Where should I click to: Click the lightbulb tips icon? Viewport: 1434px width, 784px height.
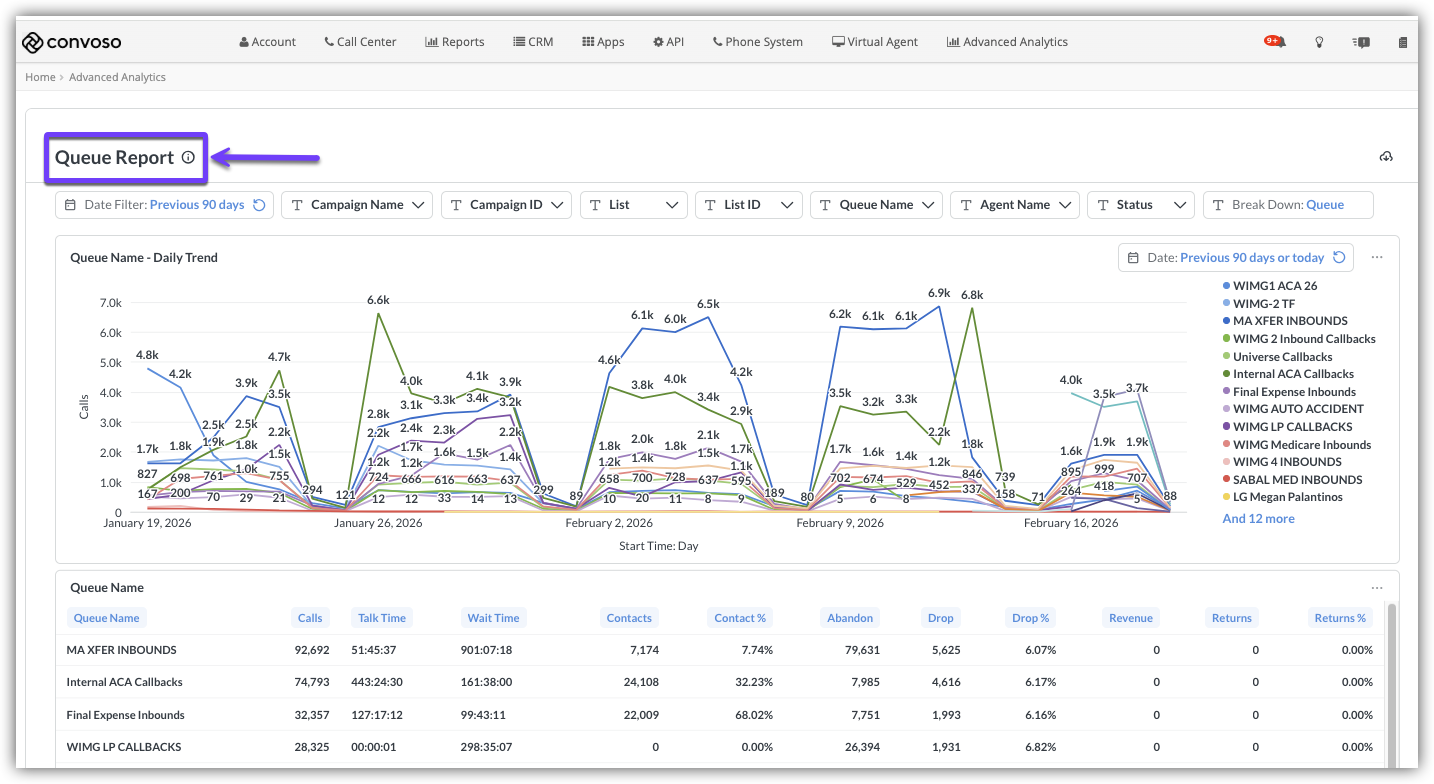(x=1319, y=42)
